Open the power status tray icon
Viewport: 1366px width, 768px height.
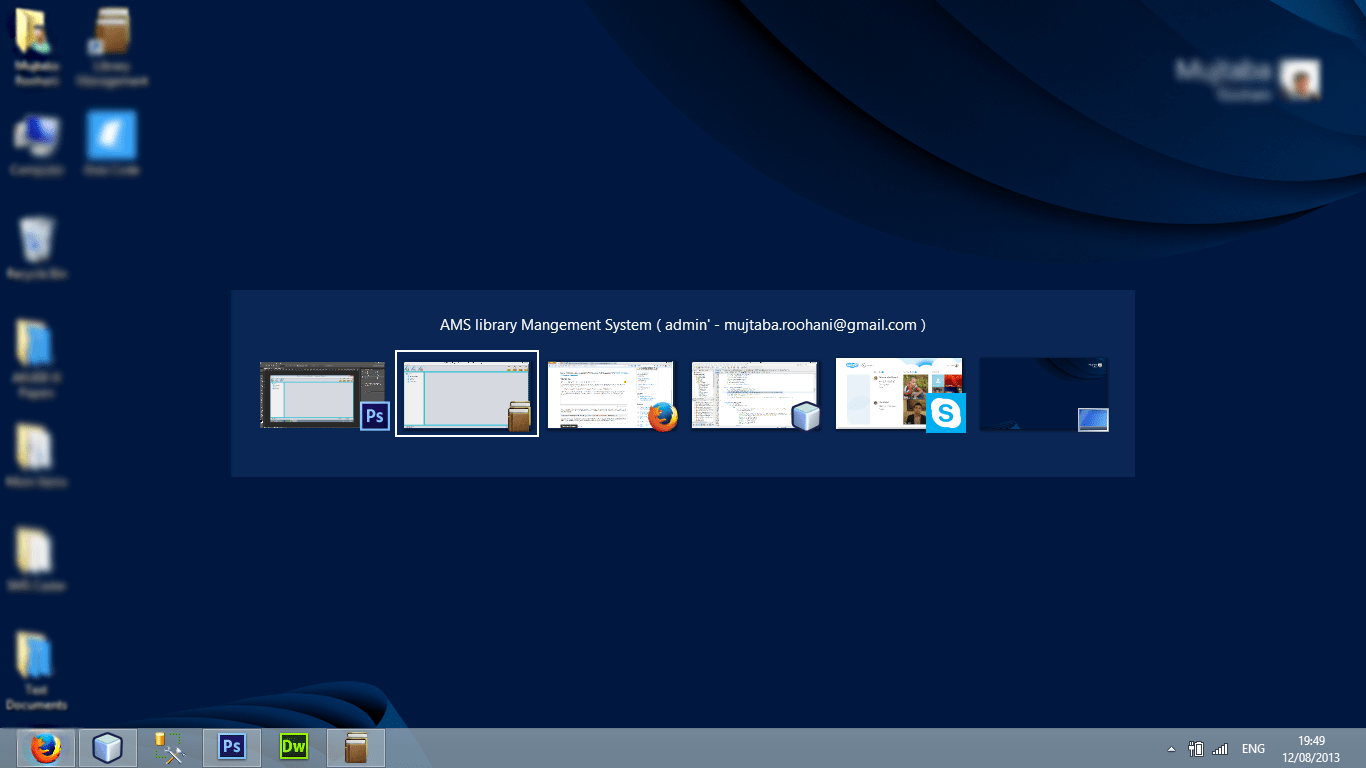1196,748
